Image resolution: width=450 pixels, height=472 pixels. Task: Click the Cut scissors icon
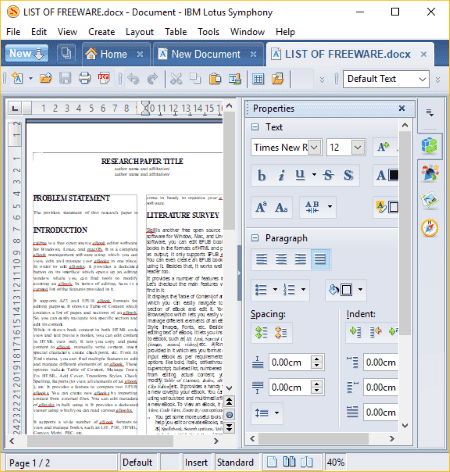pos(176,79)
